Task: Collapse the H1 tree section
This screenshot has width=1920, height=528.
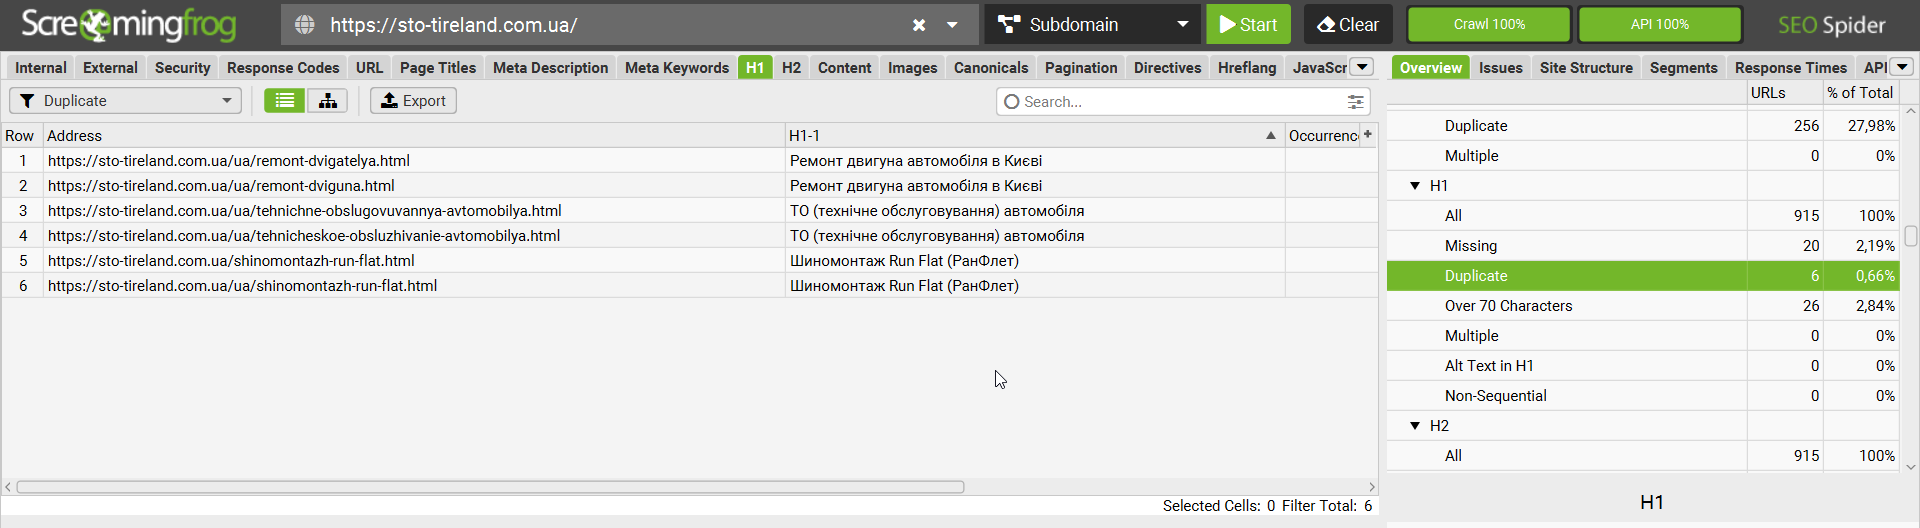Action: click(1415, 186)
